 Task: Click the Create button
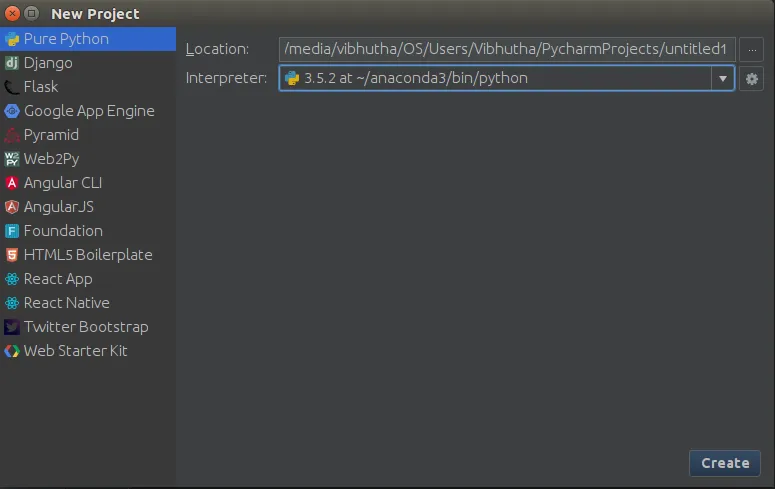tap(725, 463)
